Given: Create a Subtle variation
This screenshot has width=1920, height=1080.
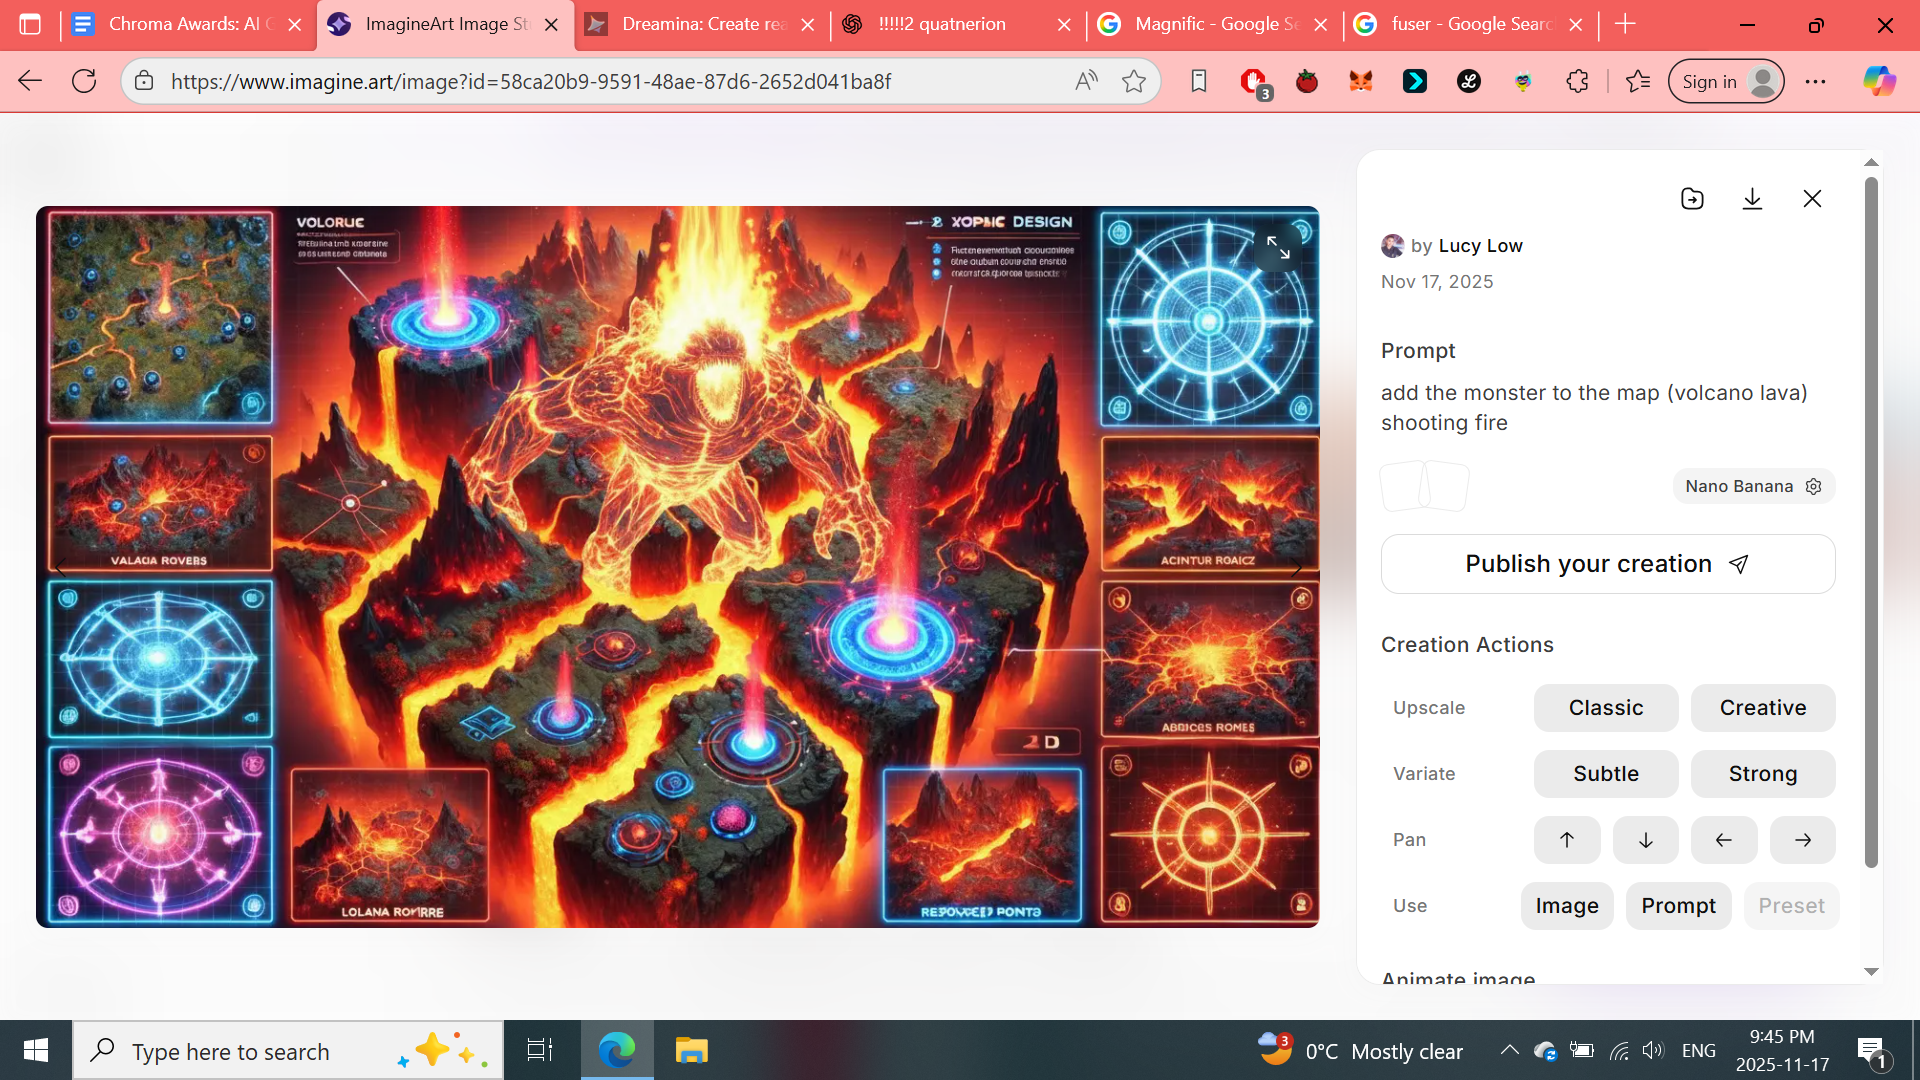Looking at the screenshot, I should click(1605, 774).
